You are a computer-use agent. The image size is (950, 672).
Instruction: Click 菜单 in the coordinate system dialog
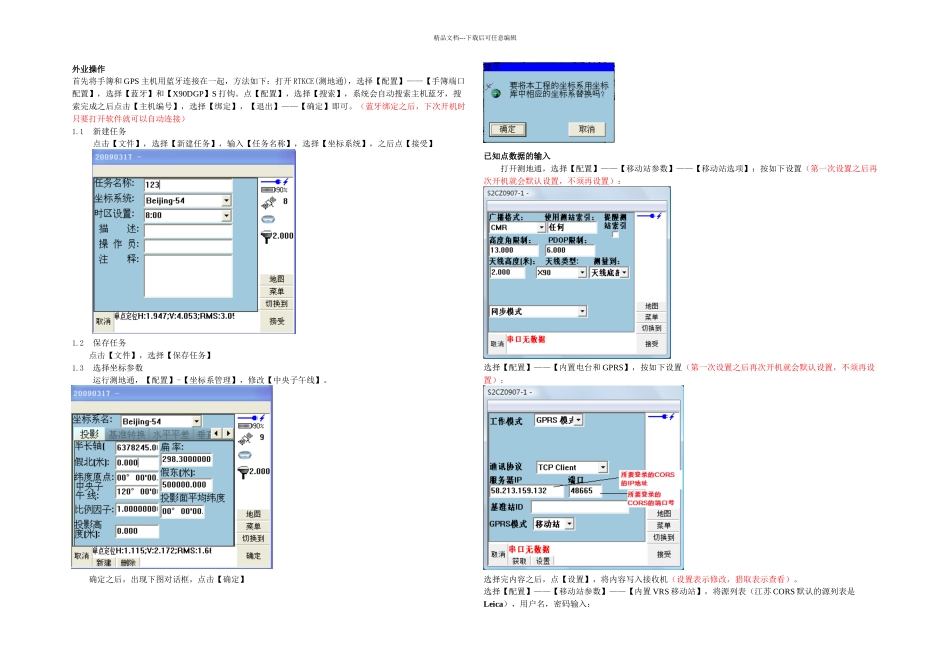(x=253, y=527)
